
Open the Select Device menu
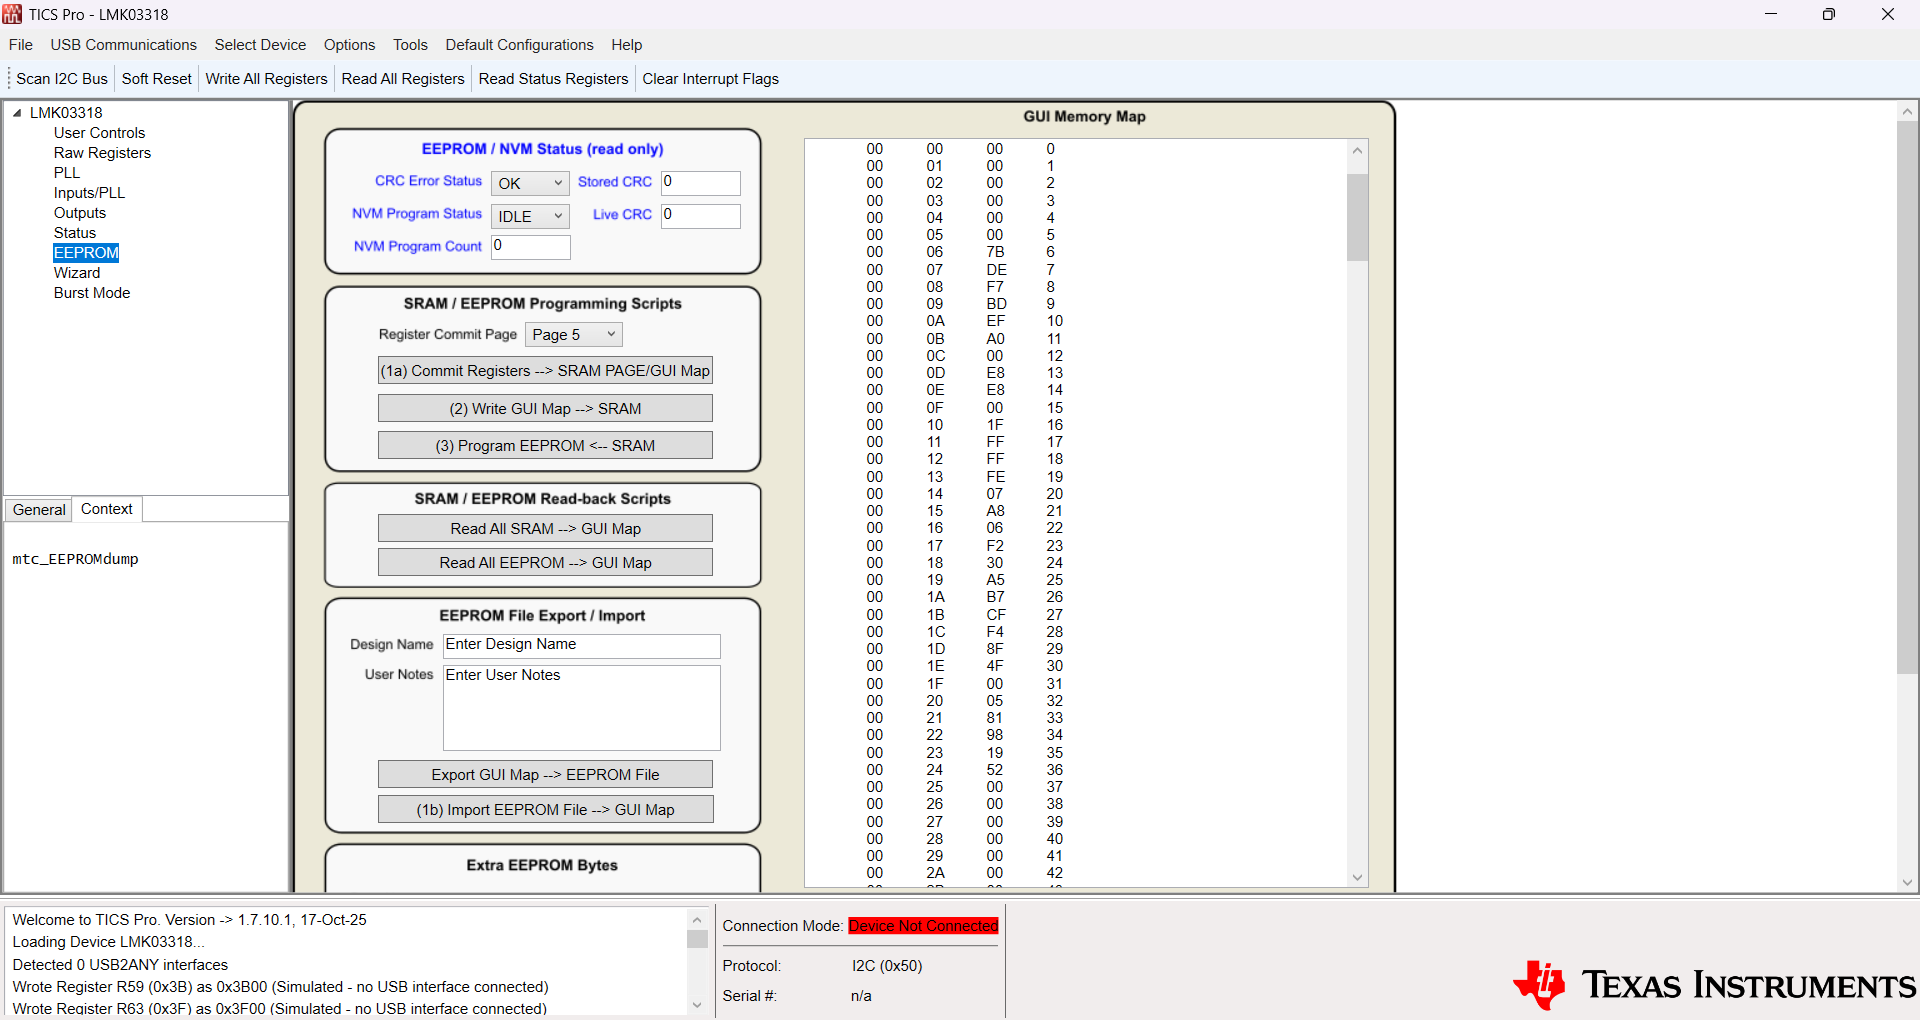point(260,45)
